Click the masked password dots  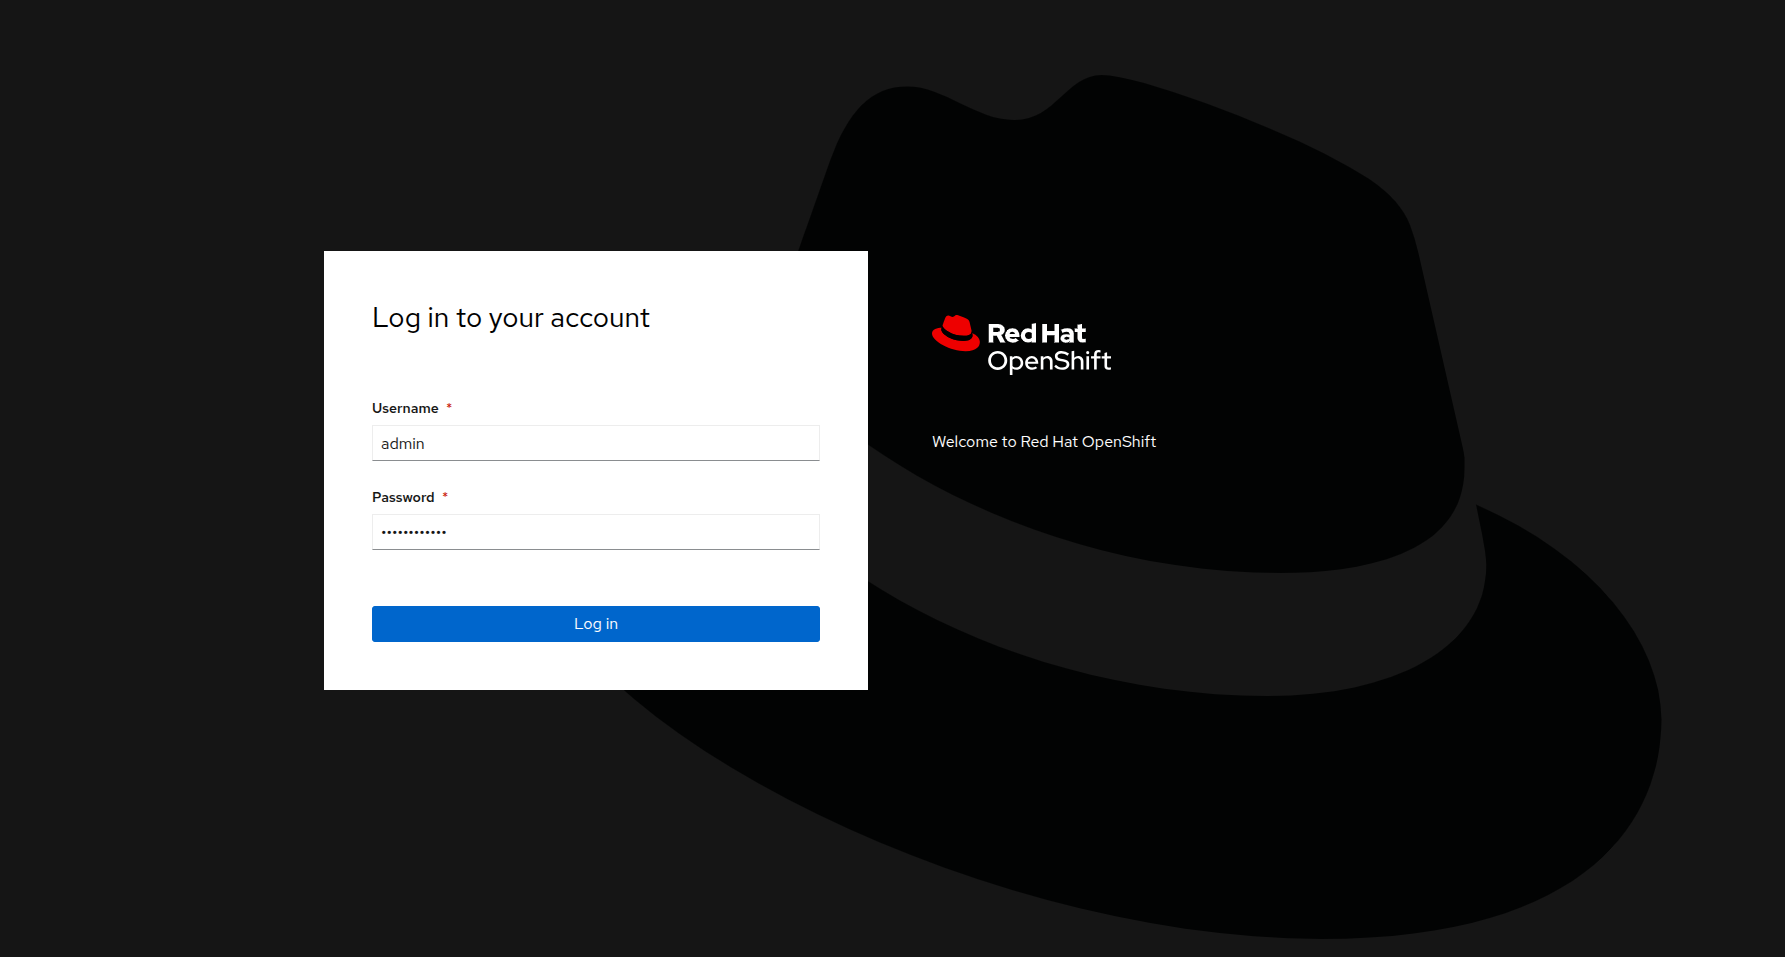click(x=414, y=532)
